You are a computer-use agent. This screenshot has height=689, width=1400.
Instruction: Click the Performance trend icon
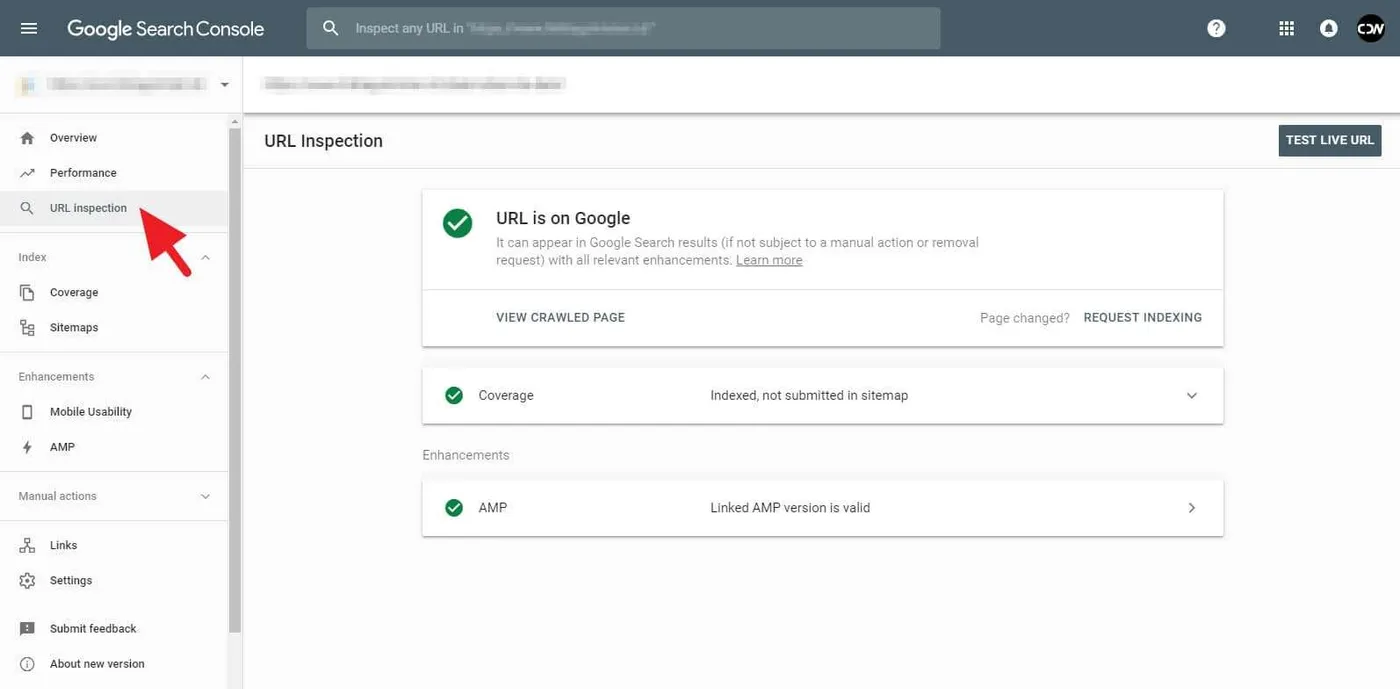(x=27, y=173)
